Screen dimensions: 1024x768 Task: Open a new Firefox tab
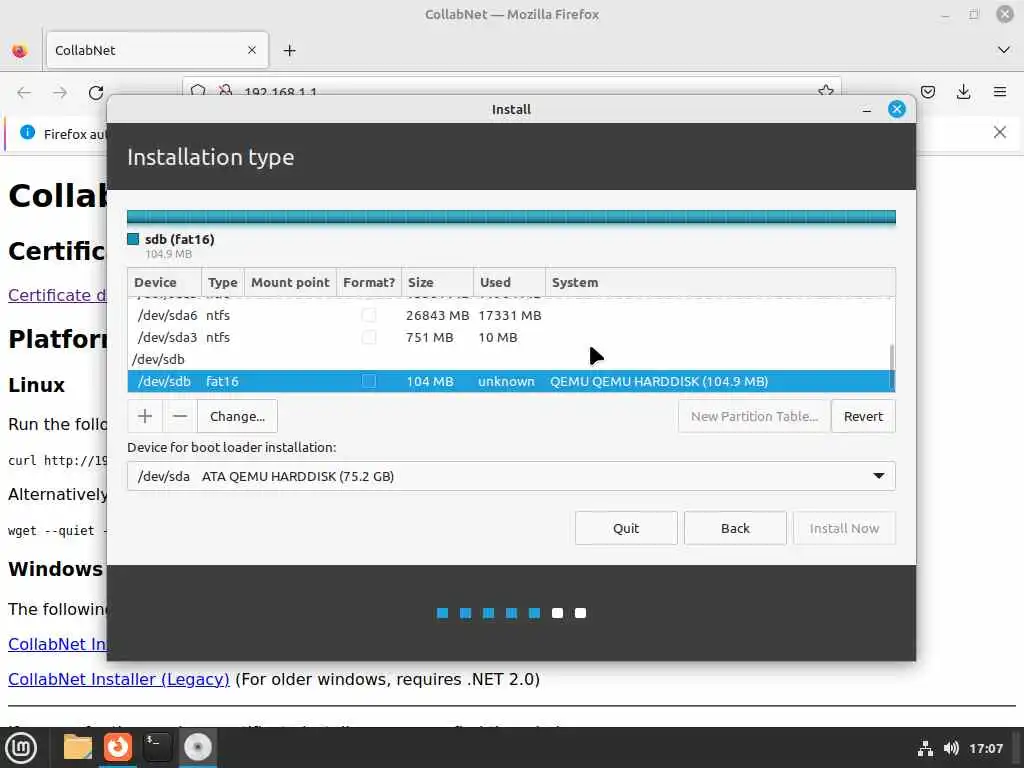[x=289, y=50]
